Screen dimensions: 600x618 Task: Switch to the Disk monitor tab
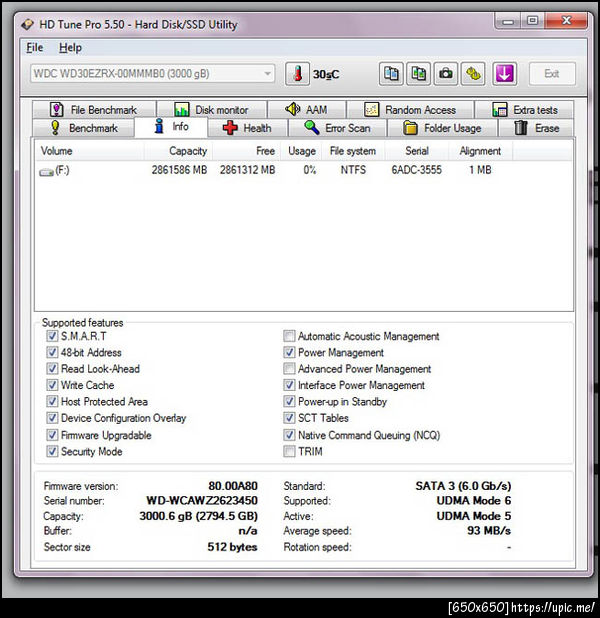212,110
